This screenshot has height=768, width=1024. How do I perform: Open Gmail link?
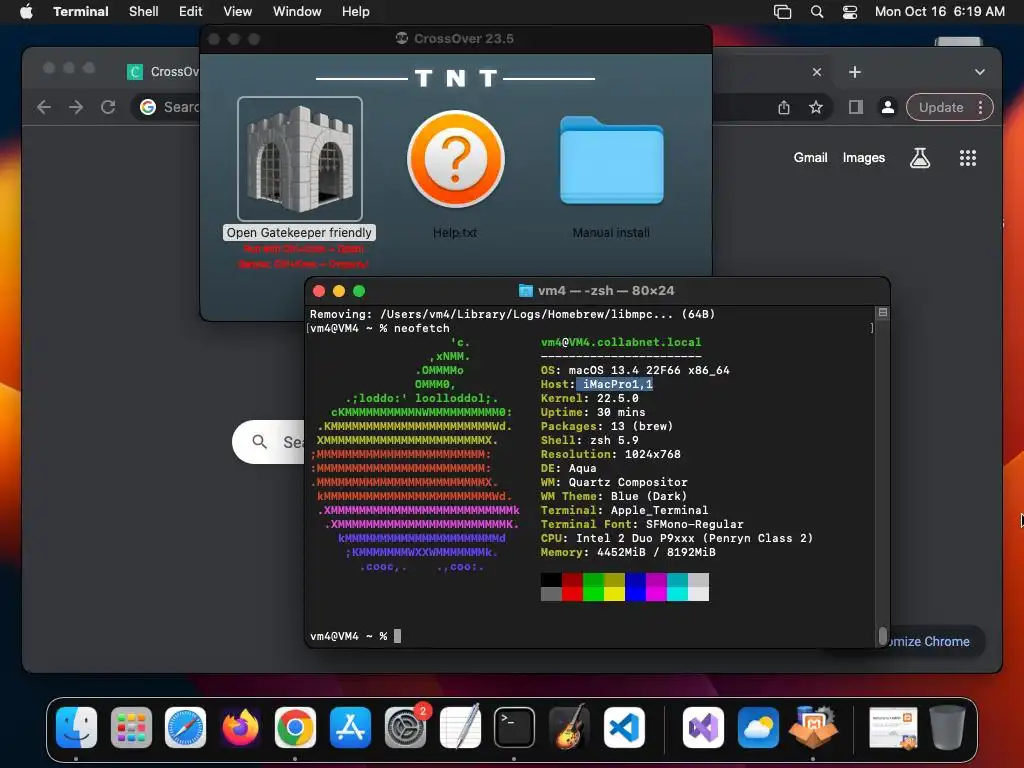click(x=810, y=157)
